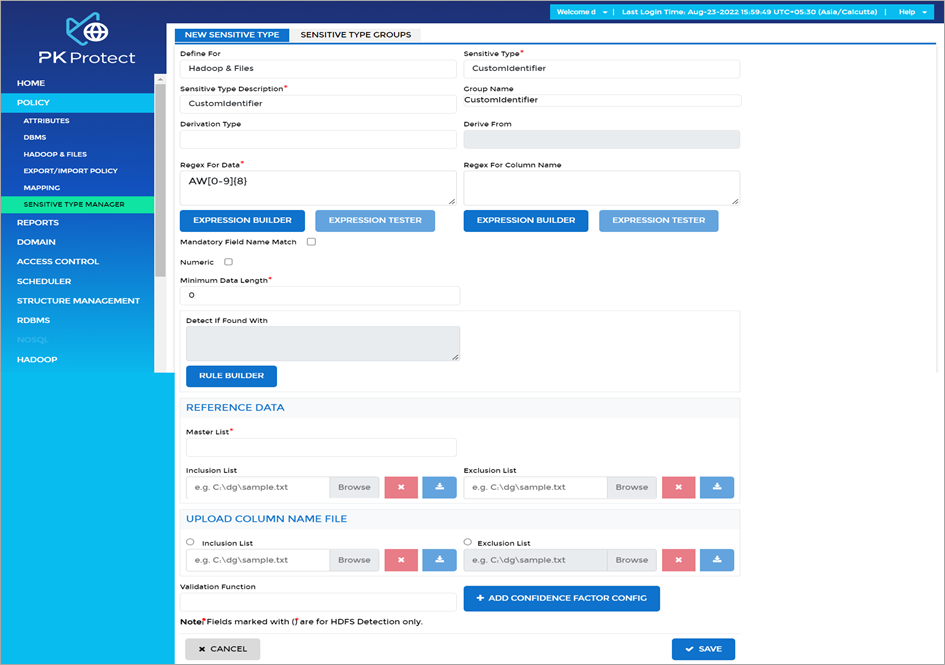Switch to New Sensitive Type tab
Viewport: 945px width, 665px height.
click(x=232, y=35)
